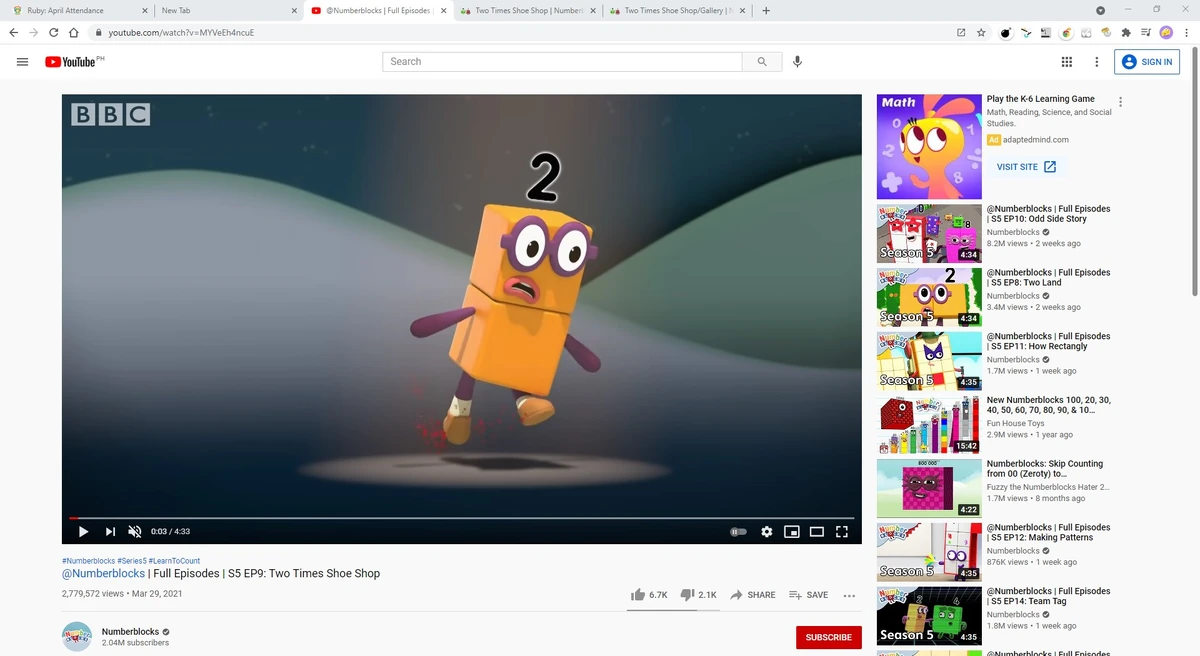Open the 'Two Land' episode thumbnail

928,296
